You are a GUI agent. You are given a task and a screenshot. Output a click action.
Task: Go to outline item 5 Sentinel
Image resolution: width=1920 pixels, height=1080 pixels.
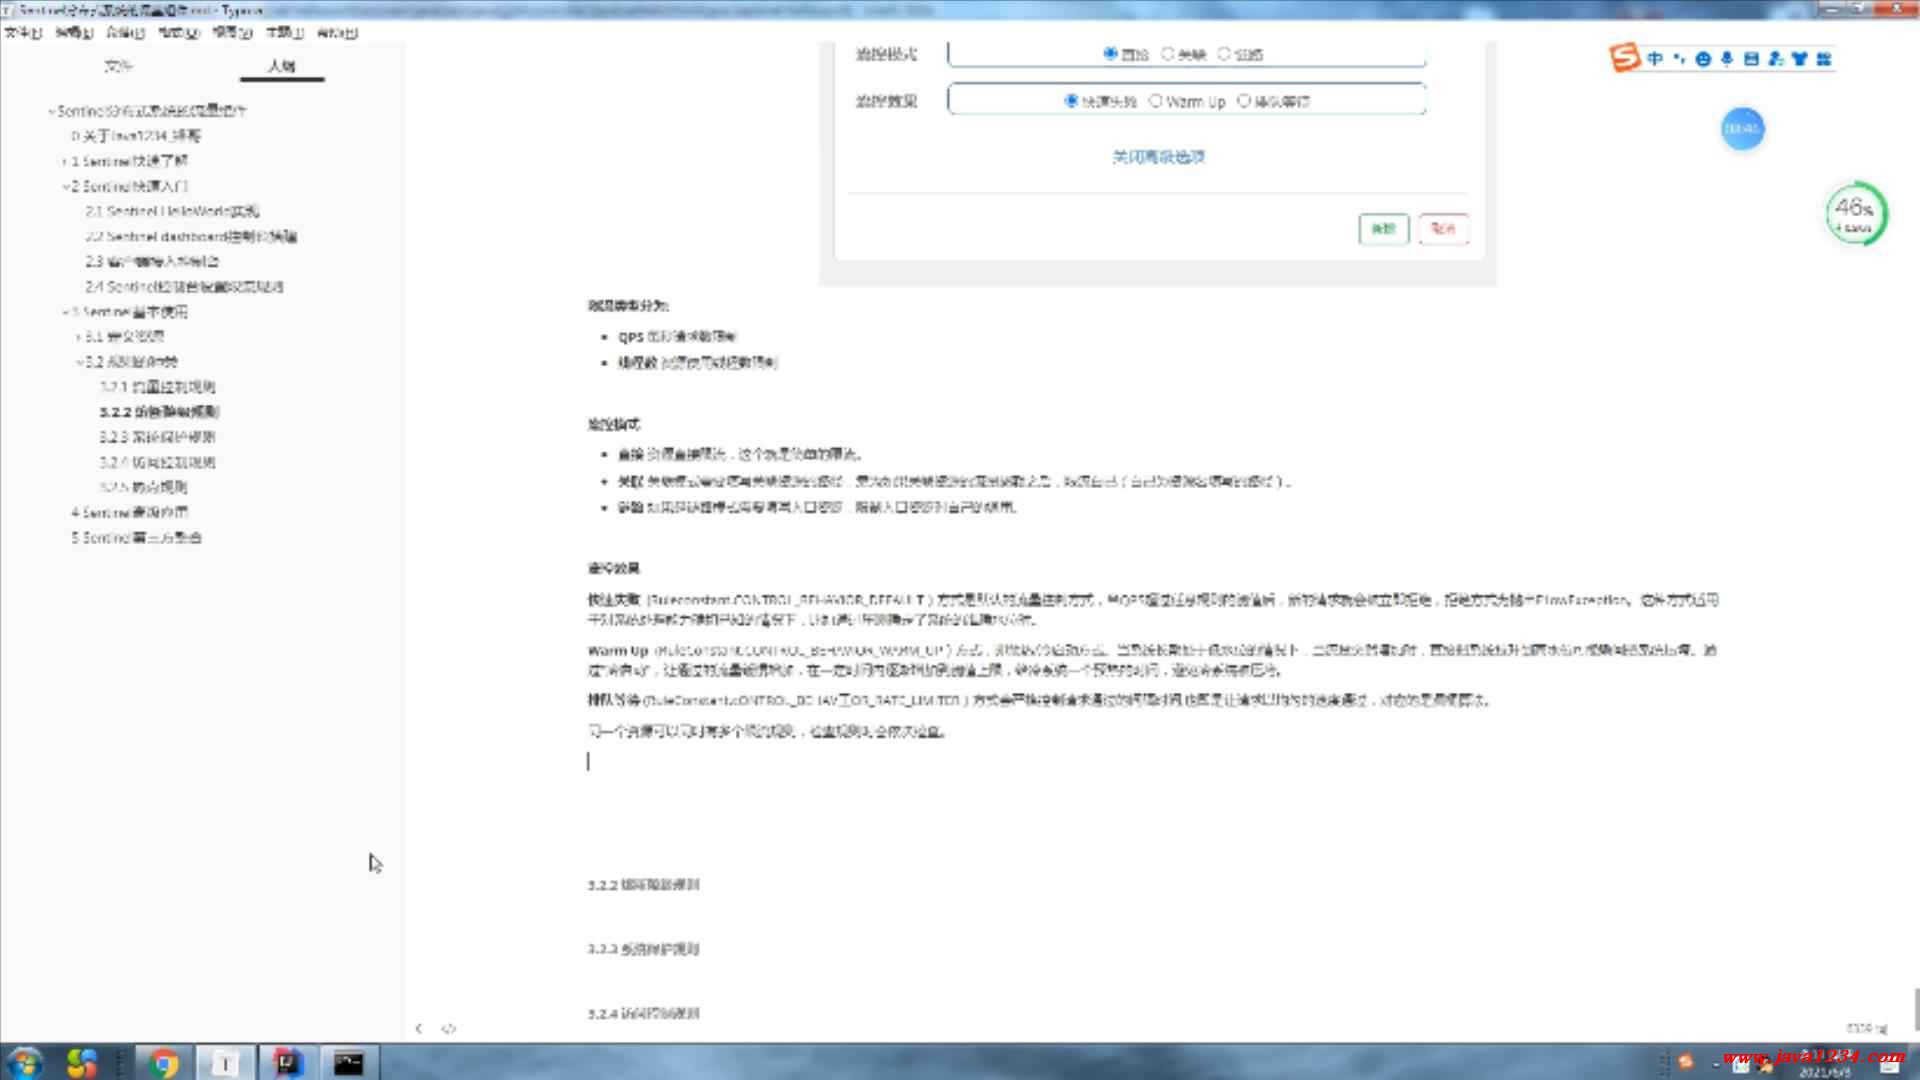[x=136, y=537]
